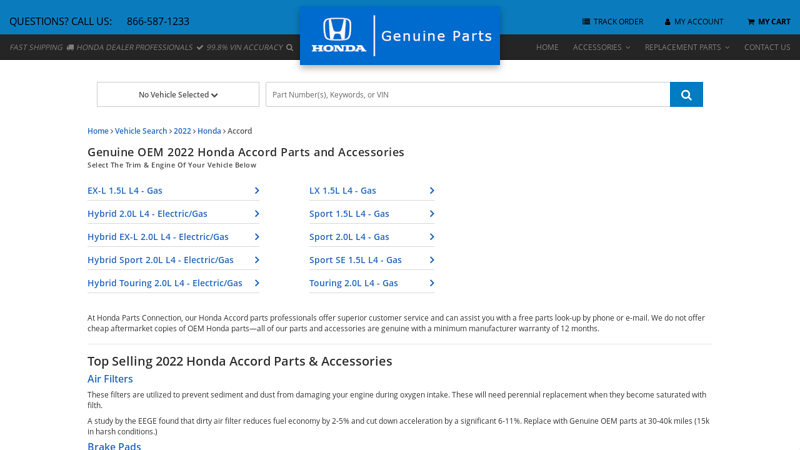
Task: Go to the Home nav item
Action: click(547, 47)
